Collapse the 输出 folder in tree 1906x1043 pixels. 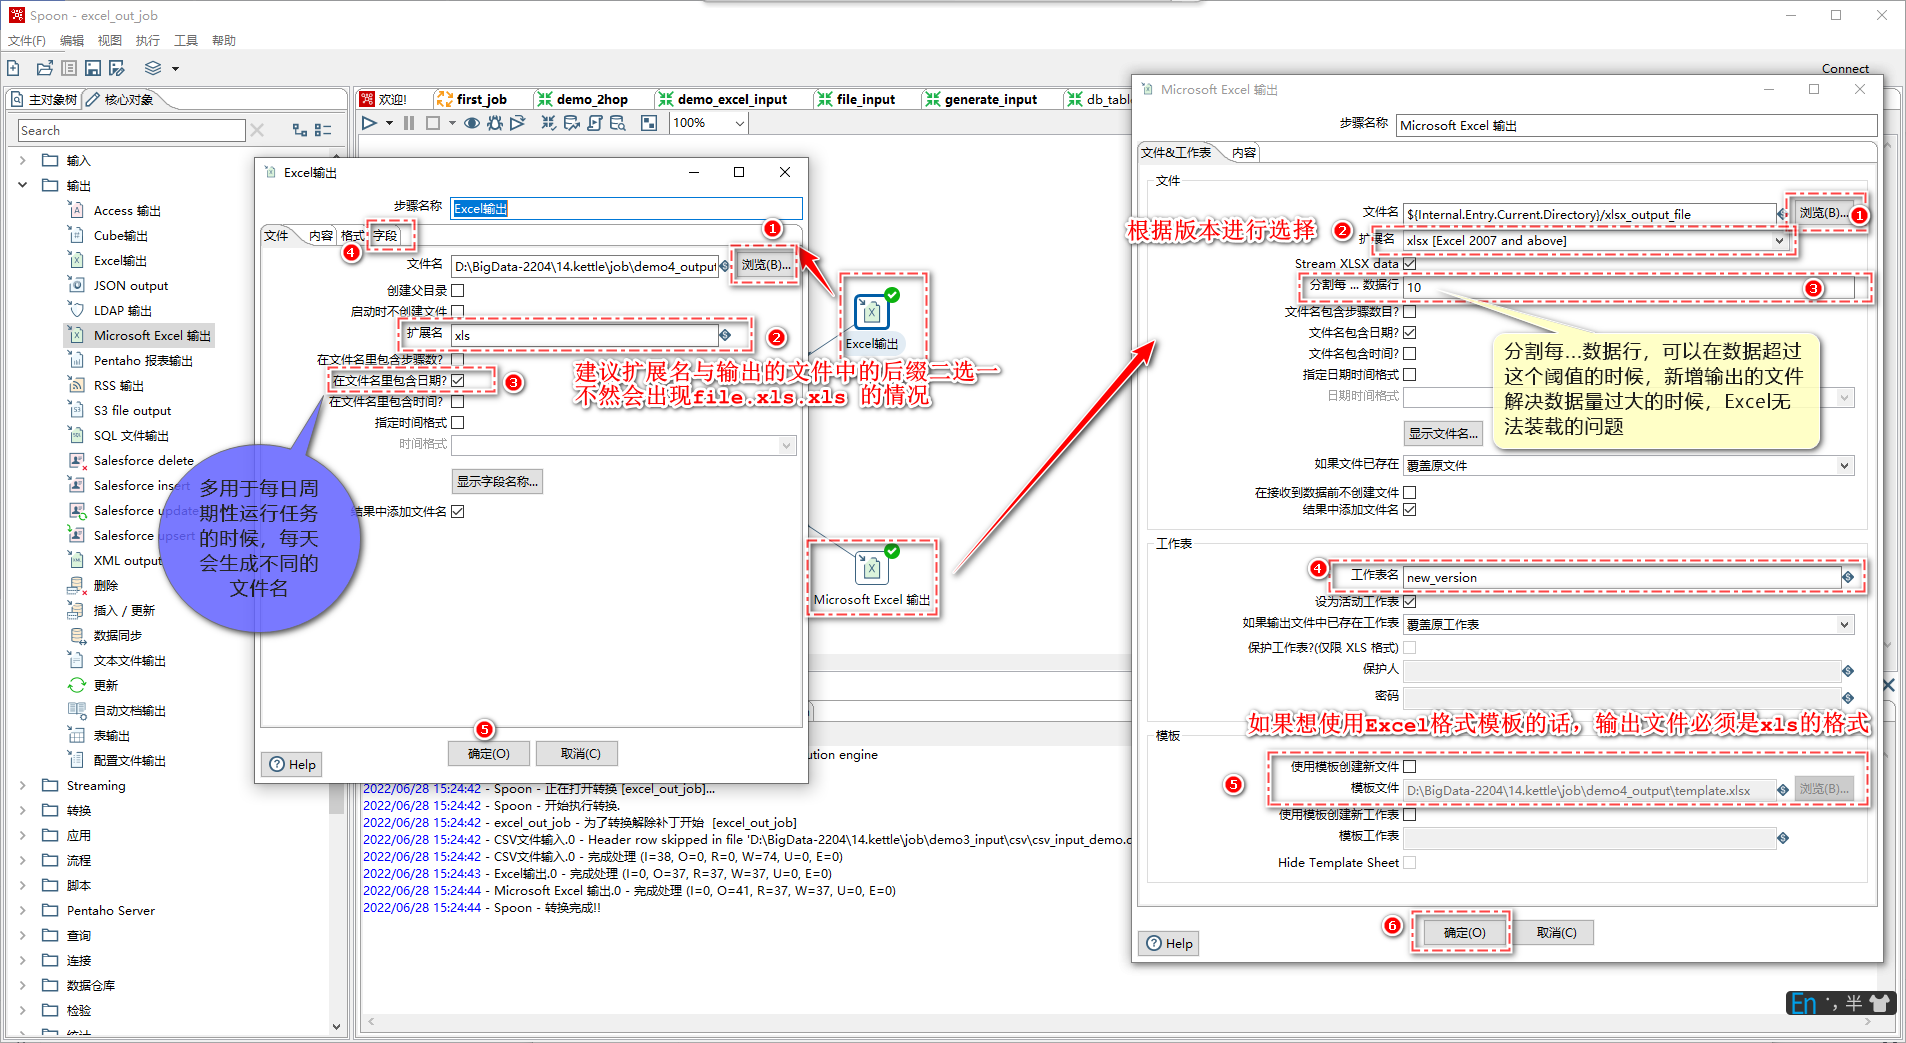pos(23,185)
